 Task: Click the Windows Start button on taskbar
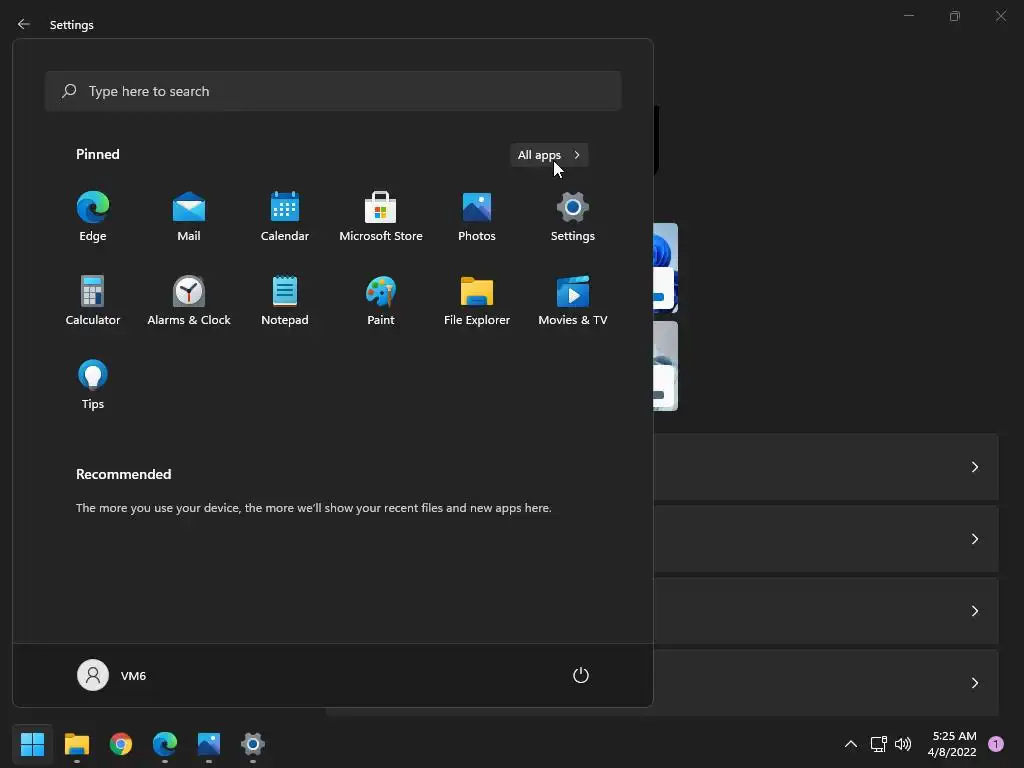[x=32, y=744]
